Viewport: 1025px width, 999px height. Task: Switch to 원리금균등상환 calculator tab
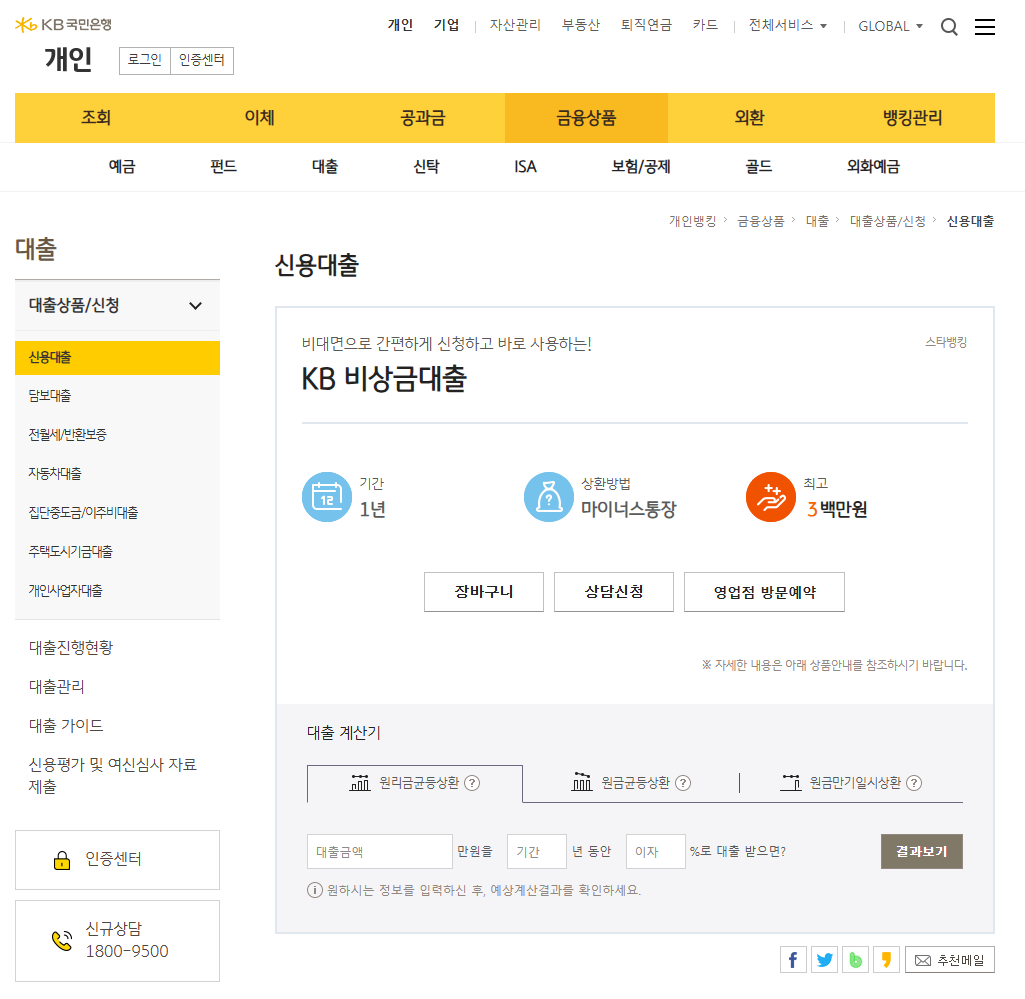[414, 783]
